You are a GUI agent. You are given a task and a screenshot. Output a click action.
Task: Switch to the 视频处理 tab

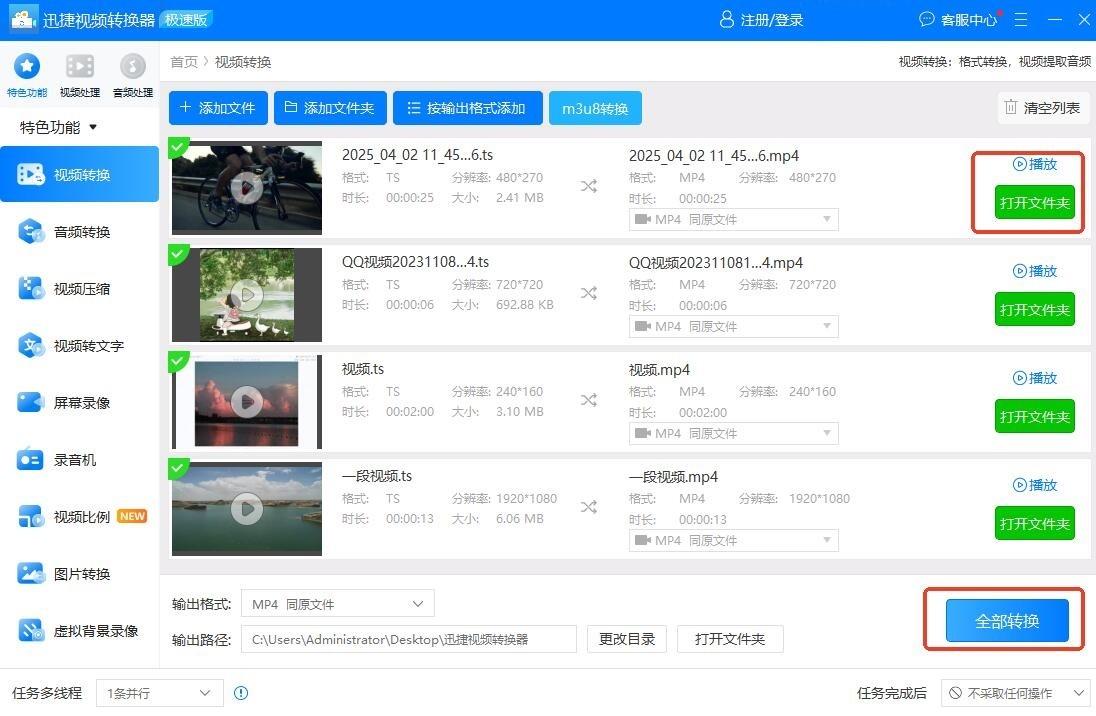click(79, 73)
